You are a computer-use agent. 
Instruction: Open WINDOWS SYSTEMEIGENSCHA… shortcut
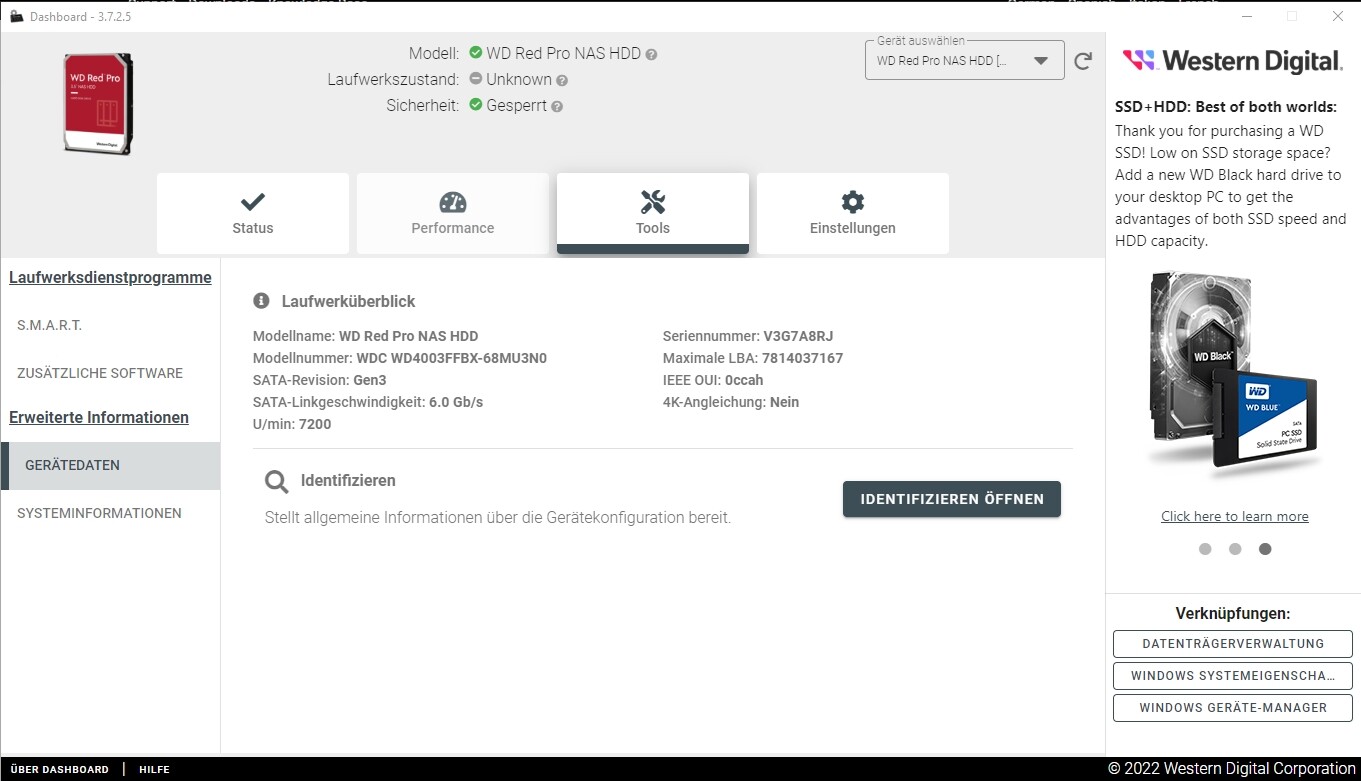coord(1233,676)
